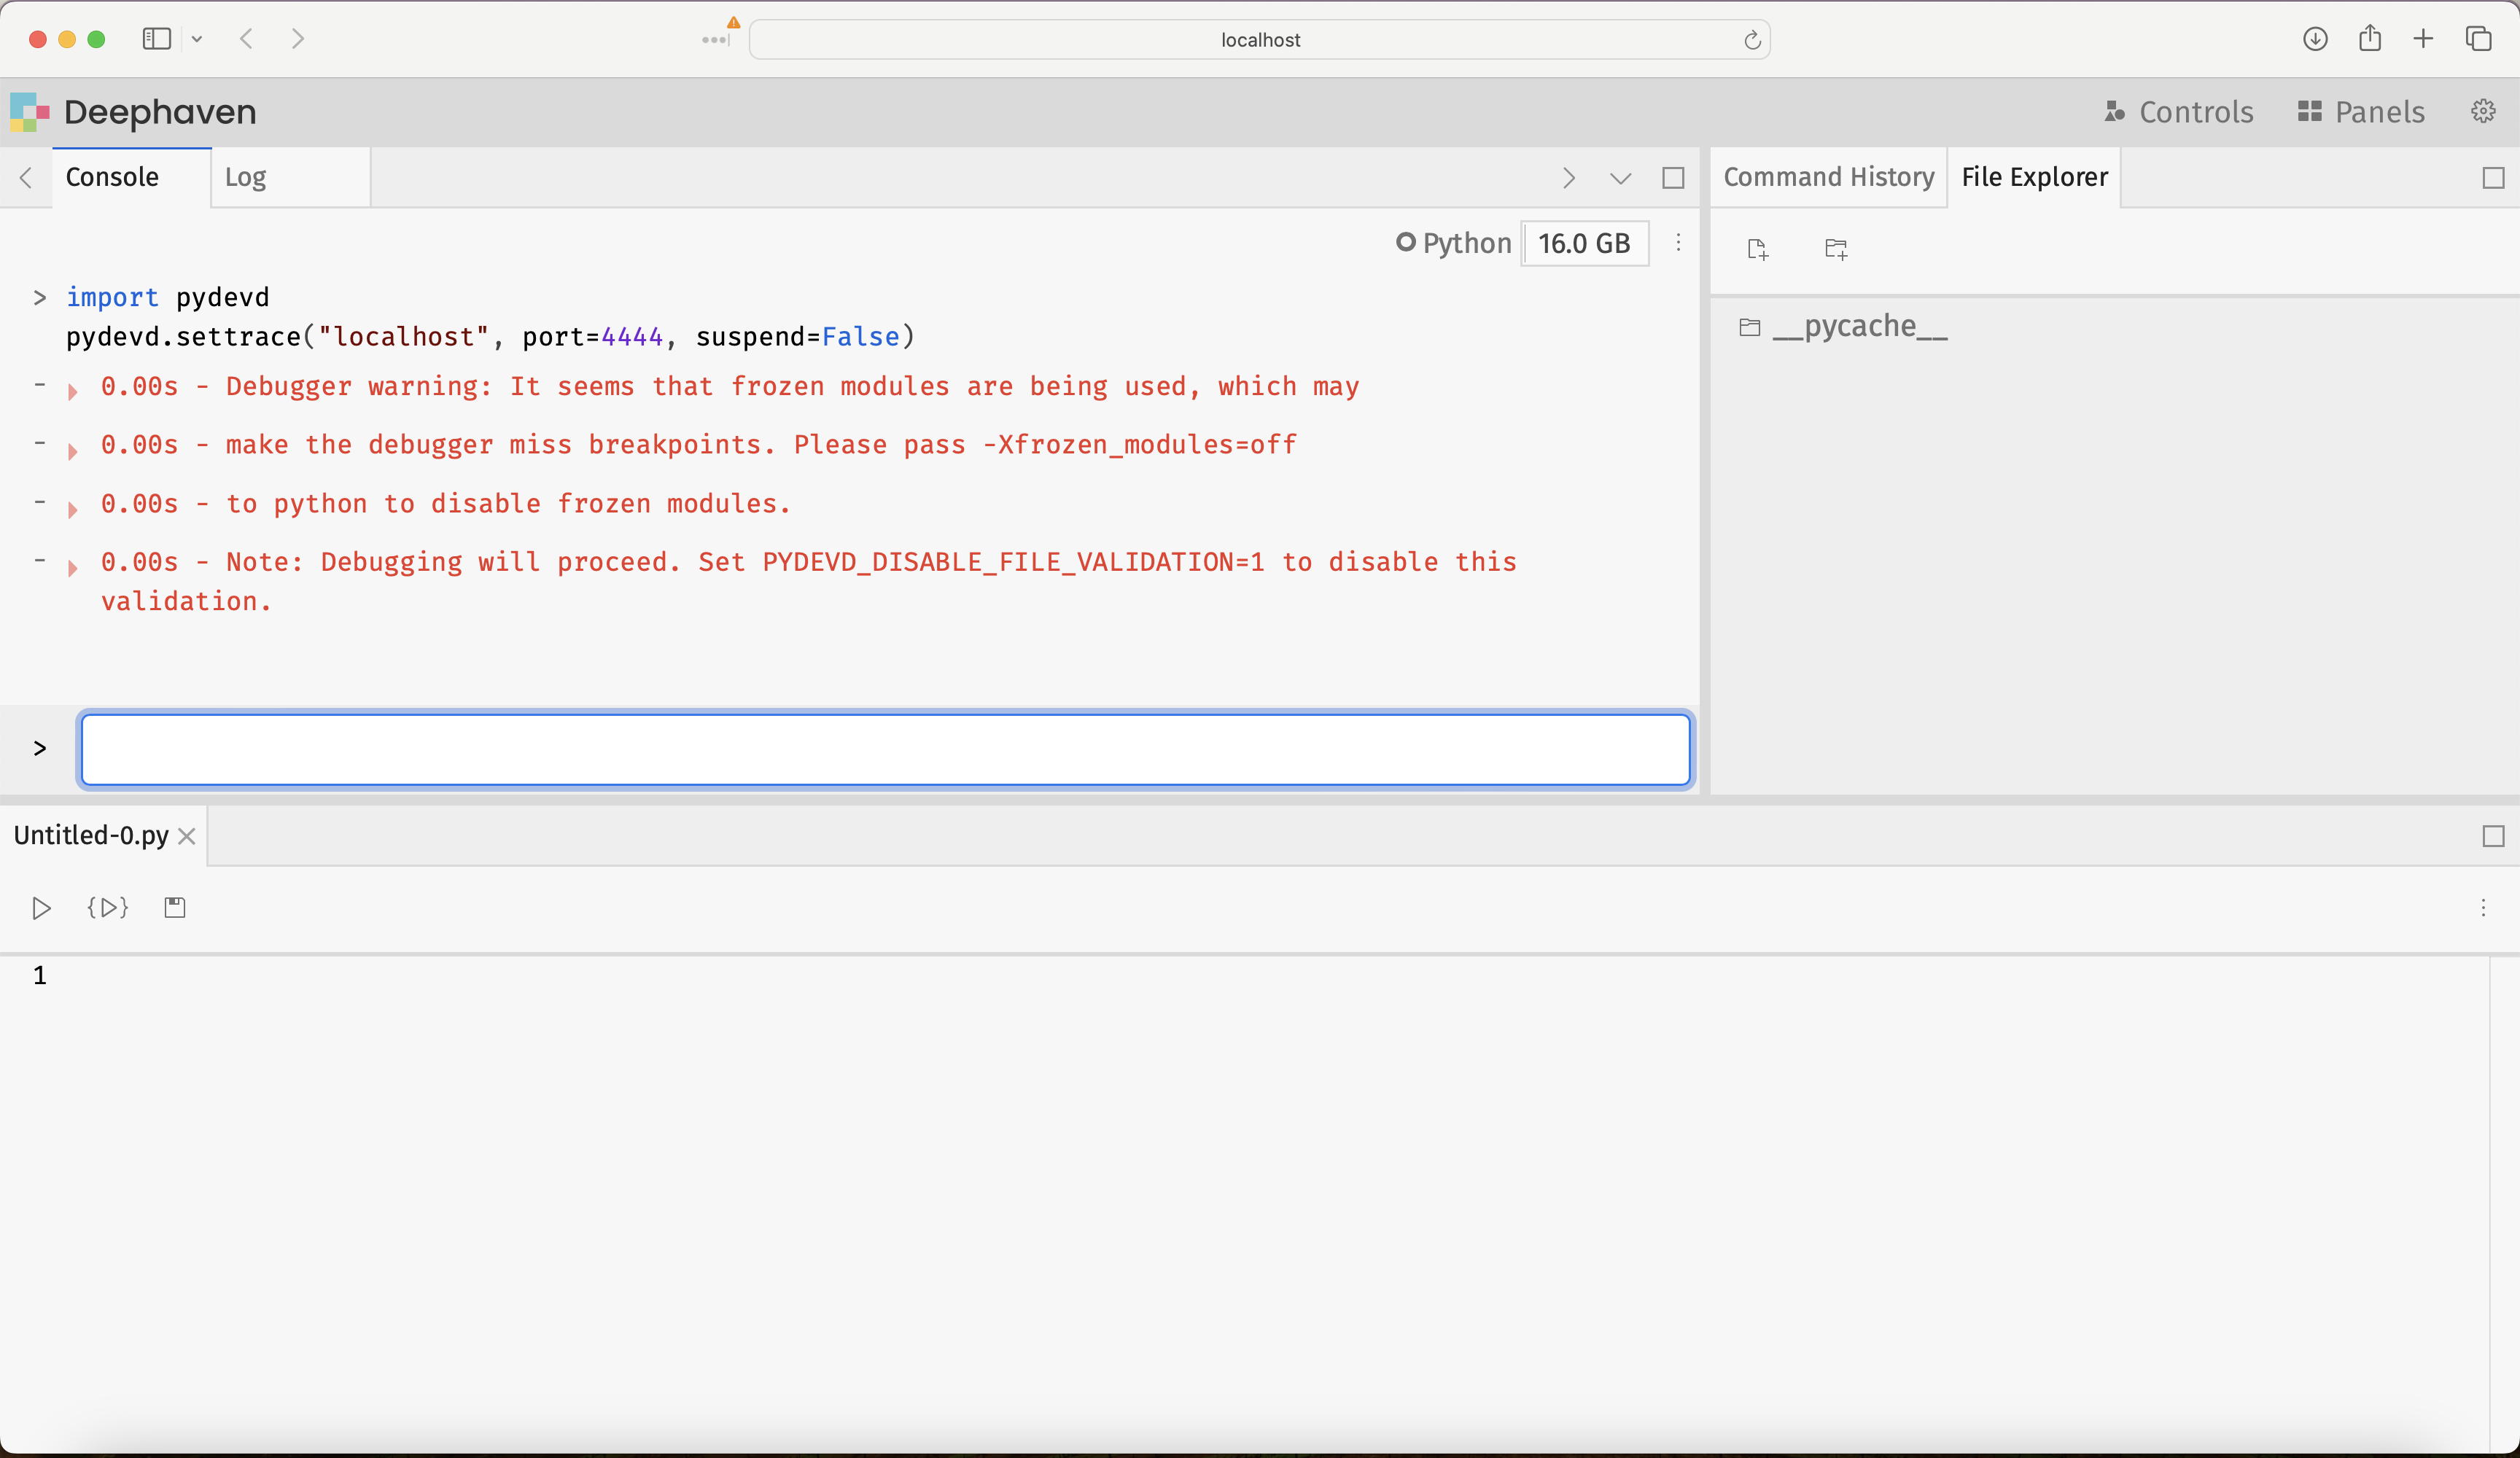
Task: Open the console options kebab menu
Action: (1678, 243)
